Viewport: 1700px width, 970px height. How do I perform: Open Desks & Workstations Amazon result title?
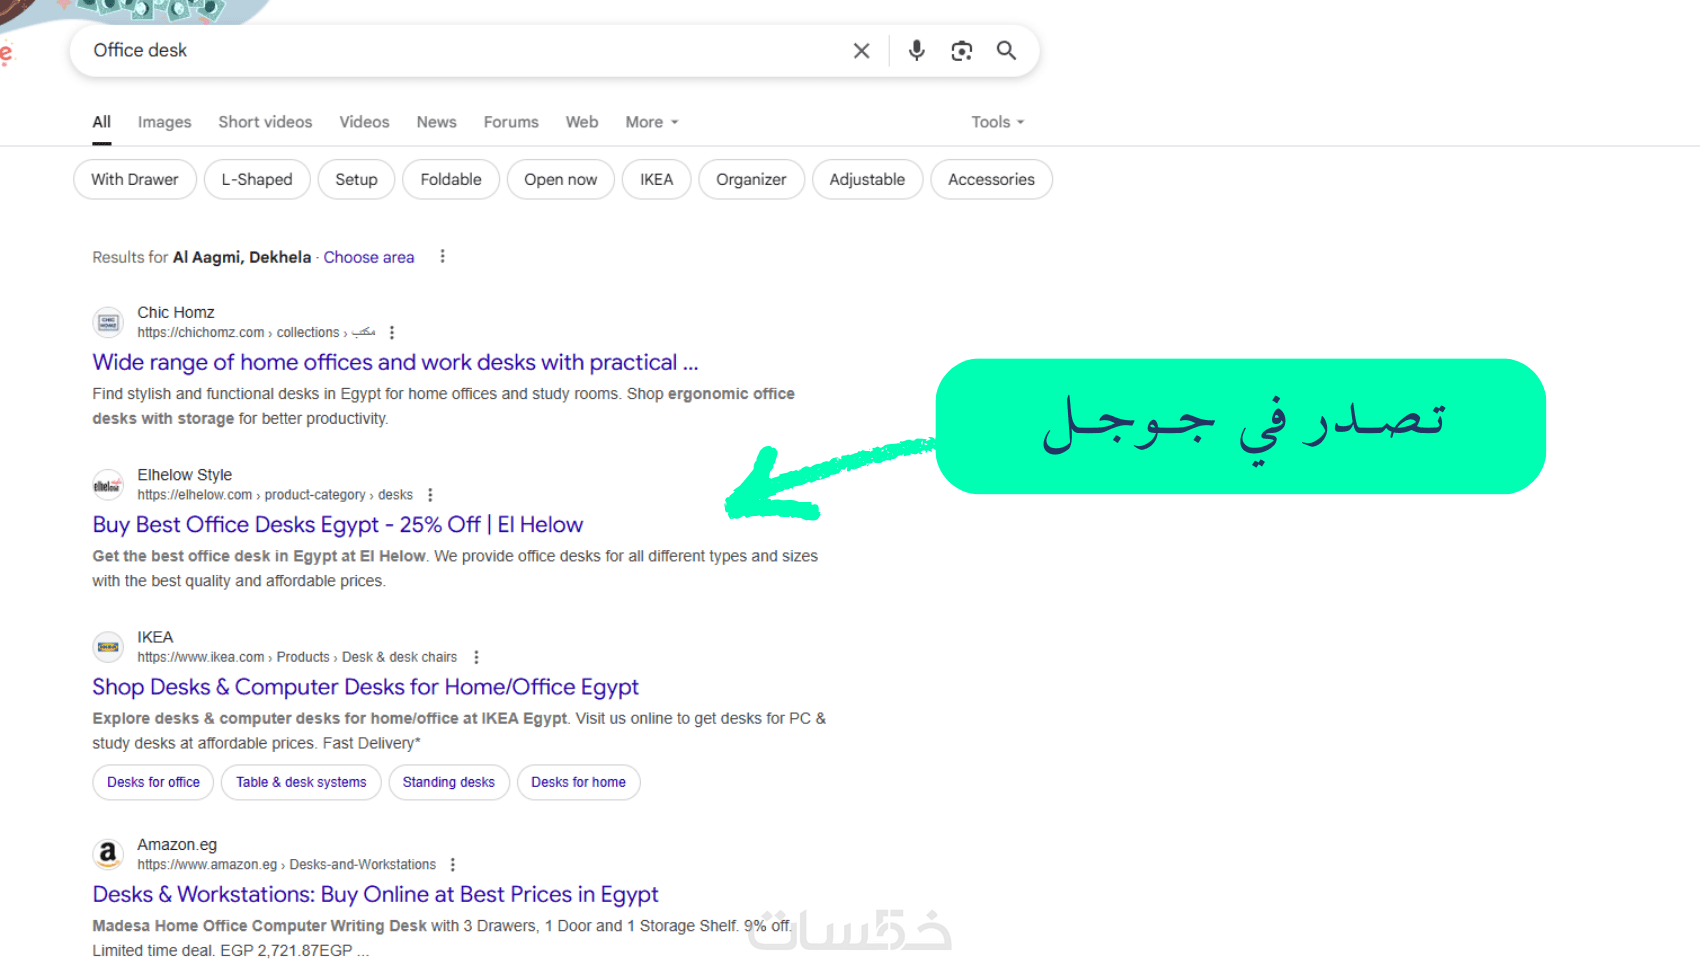[x=375, y=894]
